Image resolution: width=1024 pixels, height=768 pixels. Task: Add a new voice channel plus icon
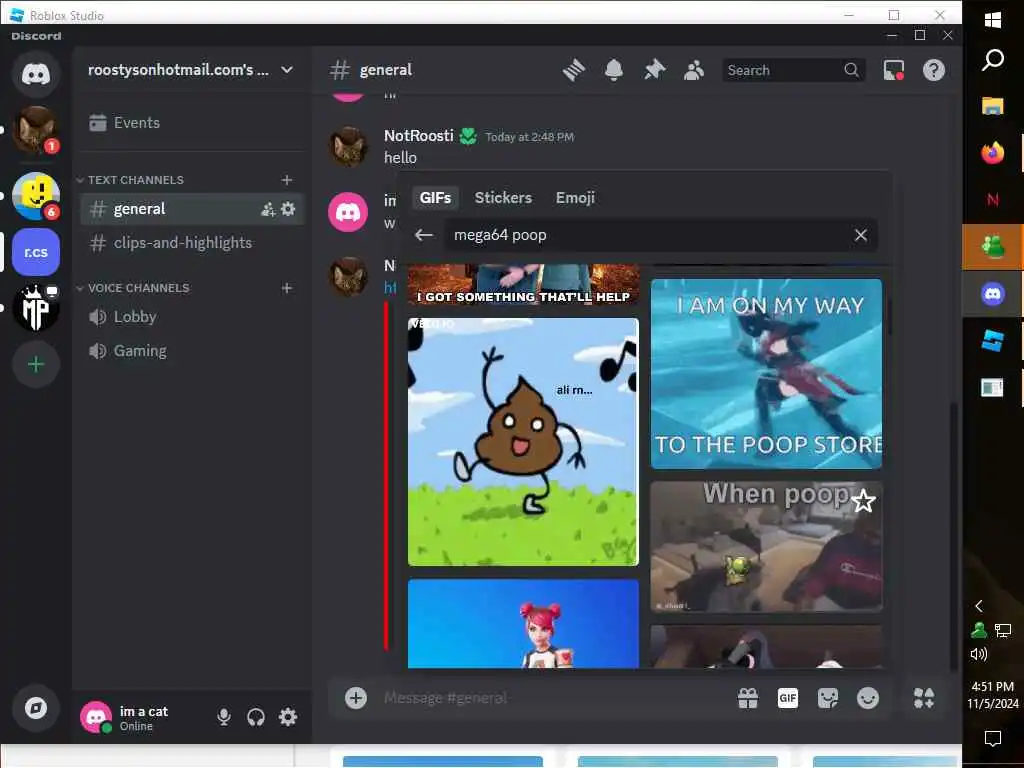287,288
